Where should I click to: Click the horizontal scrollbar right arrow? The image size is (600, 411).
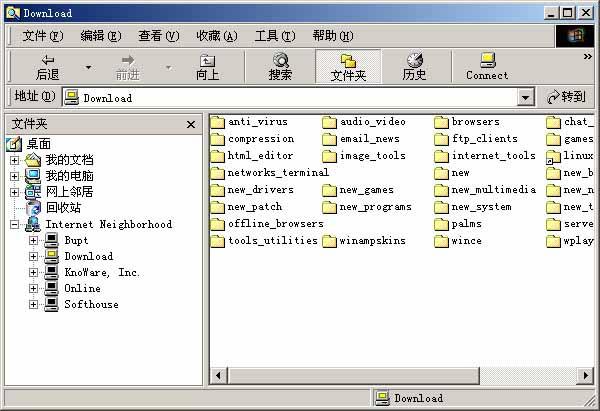(x=587, y=375)
